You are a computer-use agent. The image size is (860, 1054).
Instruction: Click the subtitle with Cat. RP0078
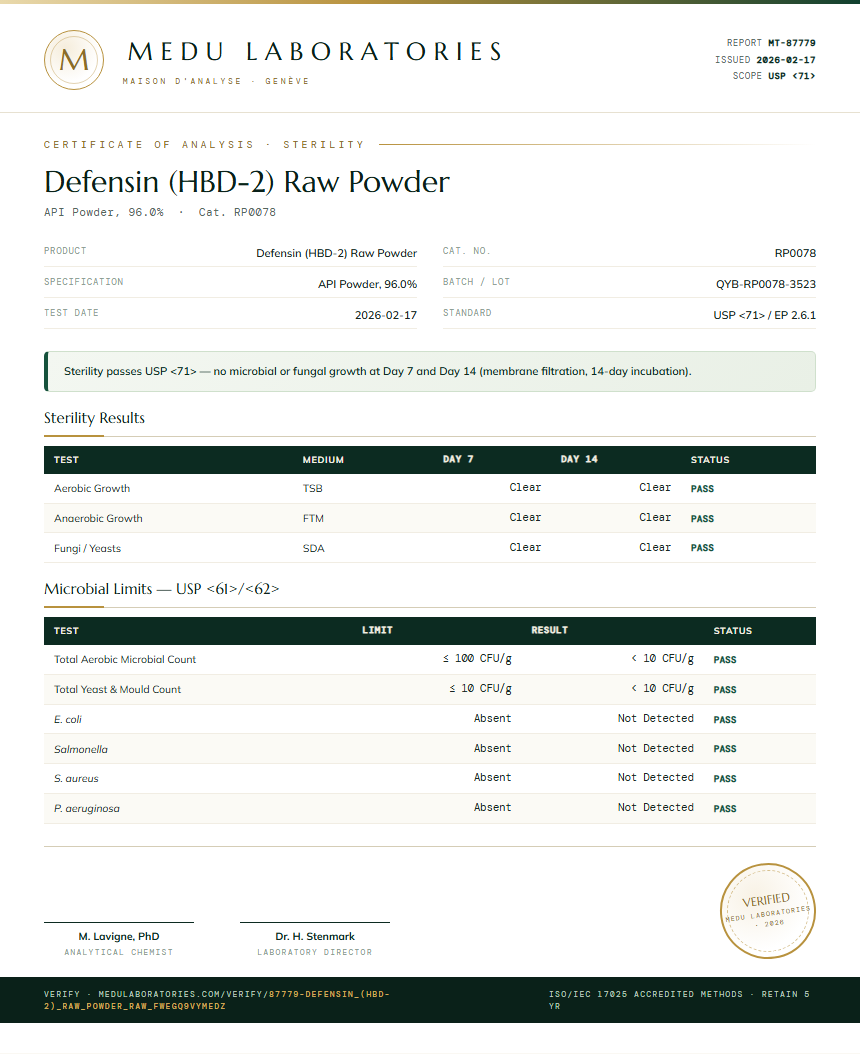point(160,212)
